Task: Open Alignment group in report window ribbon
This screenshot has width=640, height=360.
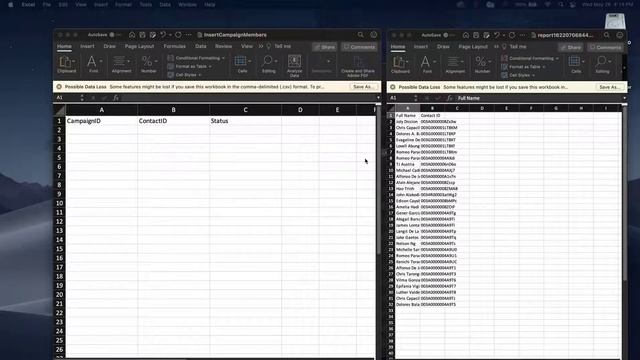Action: pos(455,65)
